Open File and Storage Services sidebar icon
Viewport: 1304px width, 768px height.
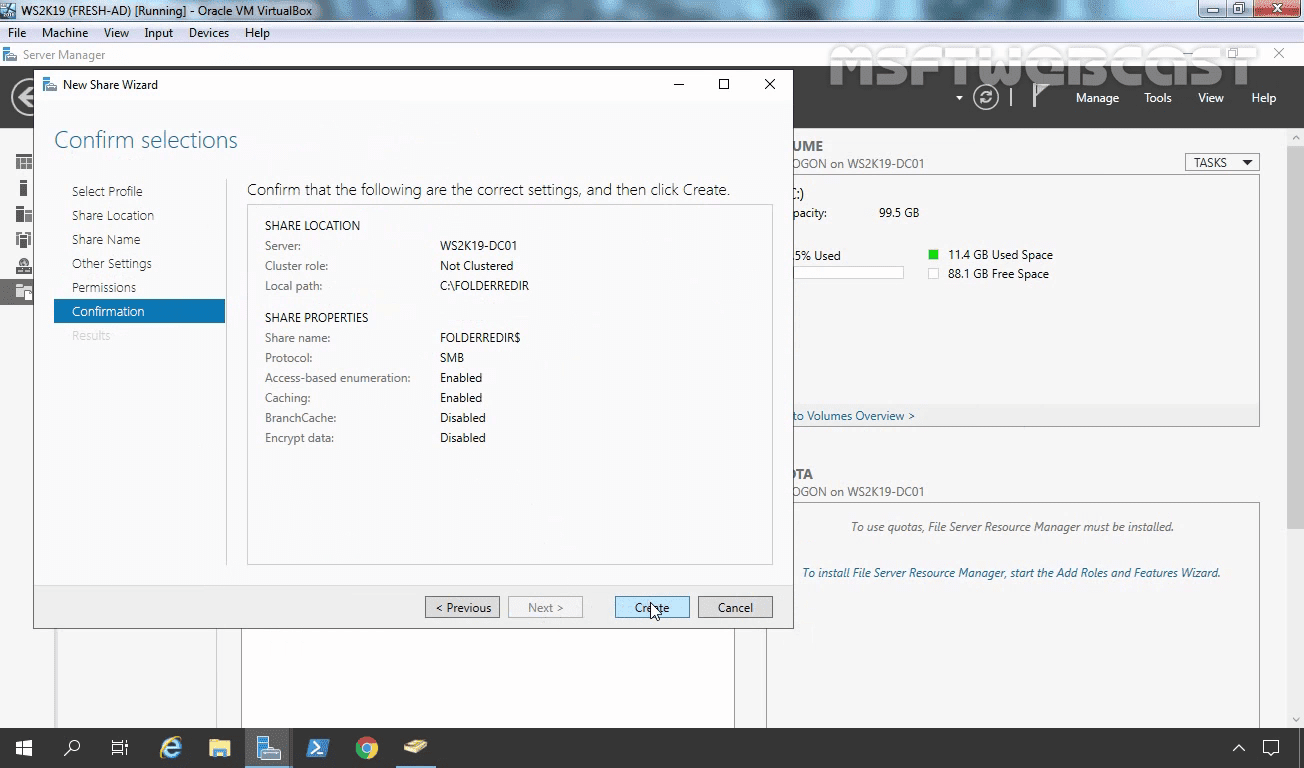point(23,292)
